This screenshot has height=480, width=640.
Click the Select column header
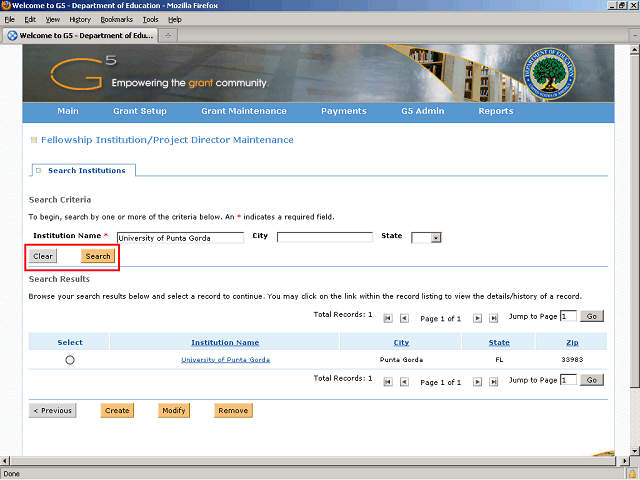point(70,342)
